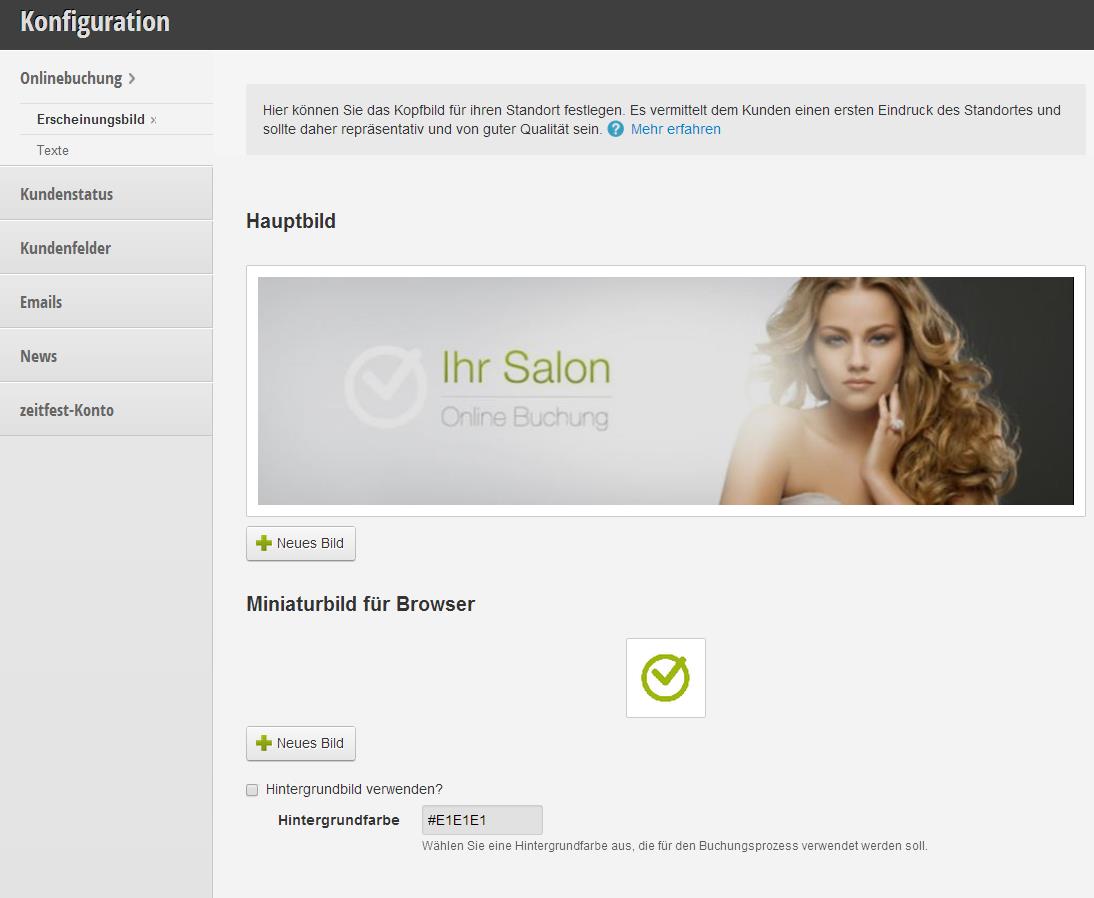Click the Konfiguration page title

(95, 22)
